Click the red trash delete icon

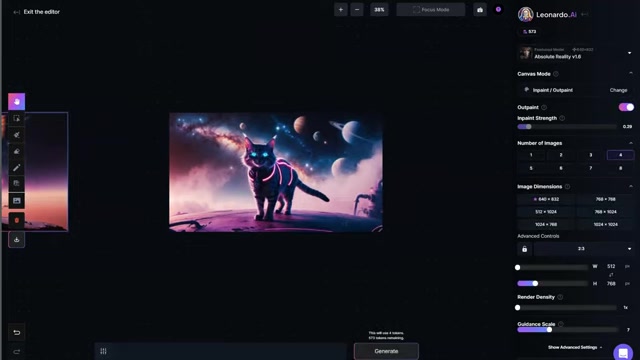[16, 220]
